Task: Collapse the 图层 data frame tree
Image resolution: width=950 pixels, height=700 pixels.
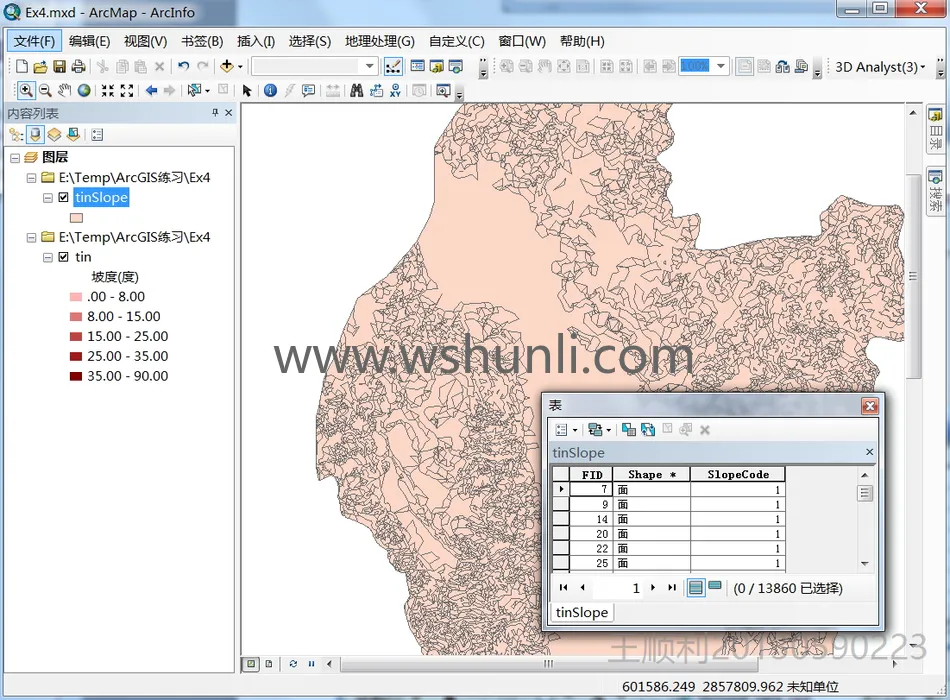Action: click(x=15, y=158)
